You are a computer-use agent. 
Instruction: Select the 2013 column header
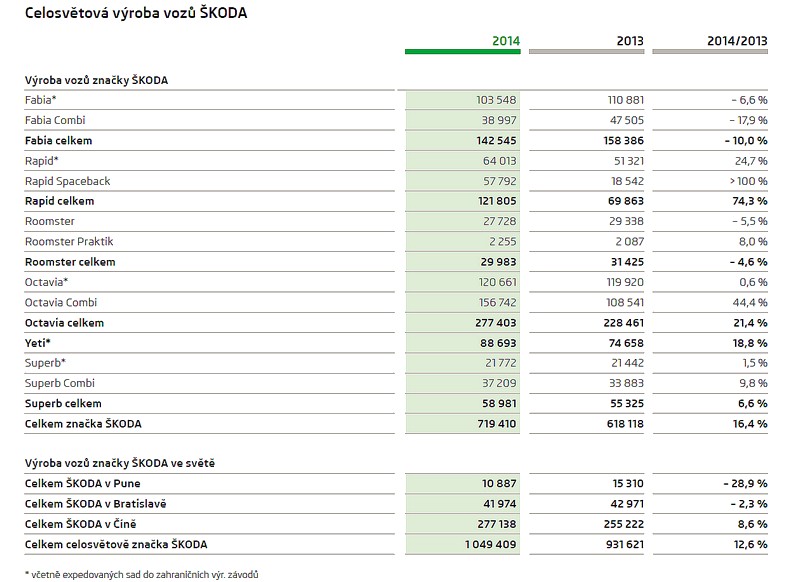630,41
